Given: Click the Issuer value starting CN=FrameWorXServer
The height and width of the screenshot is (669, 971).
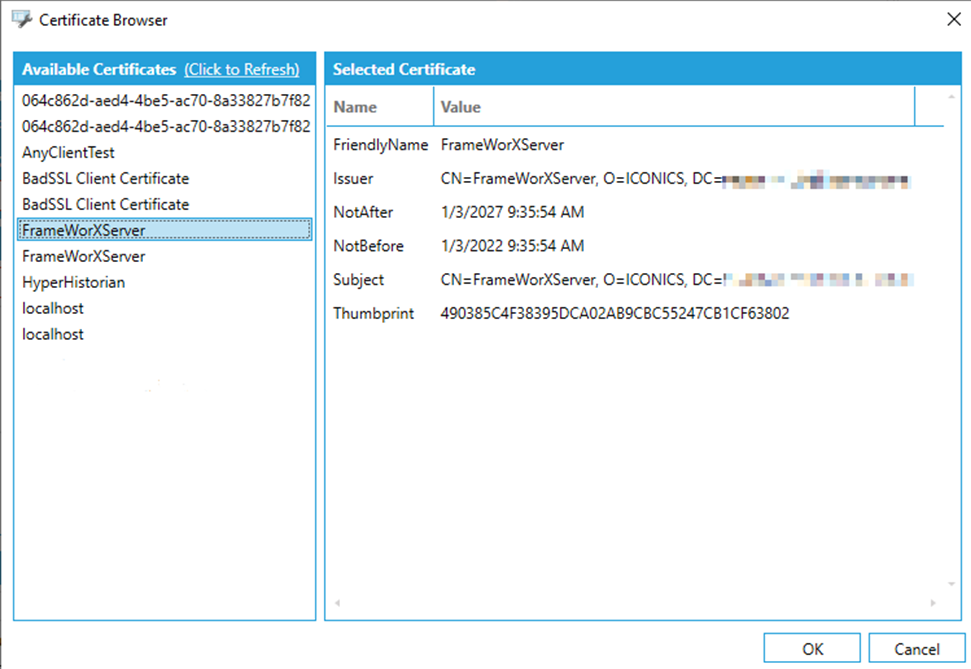Looking at the screenshot, I should (675, 179).
